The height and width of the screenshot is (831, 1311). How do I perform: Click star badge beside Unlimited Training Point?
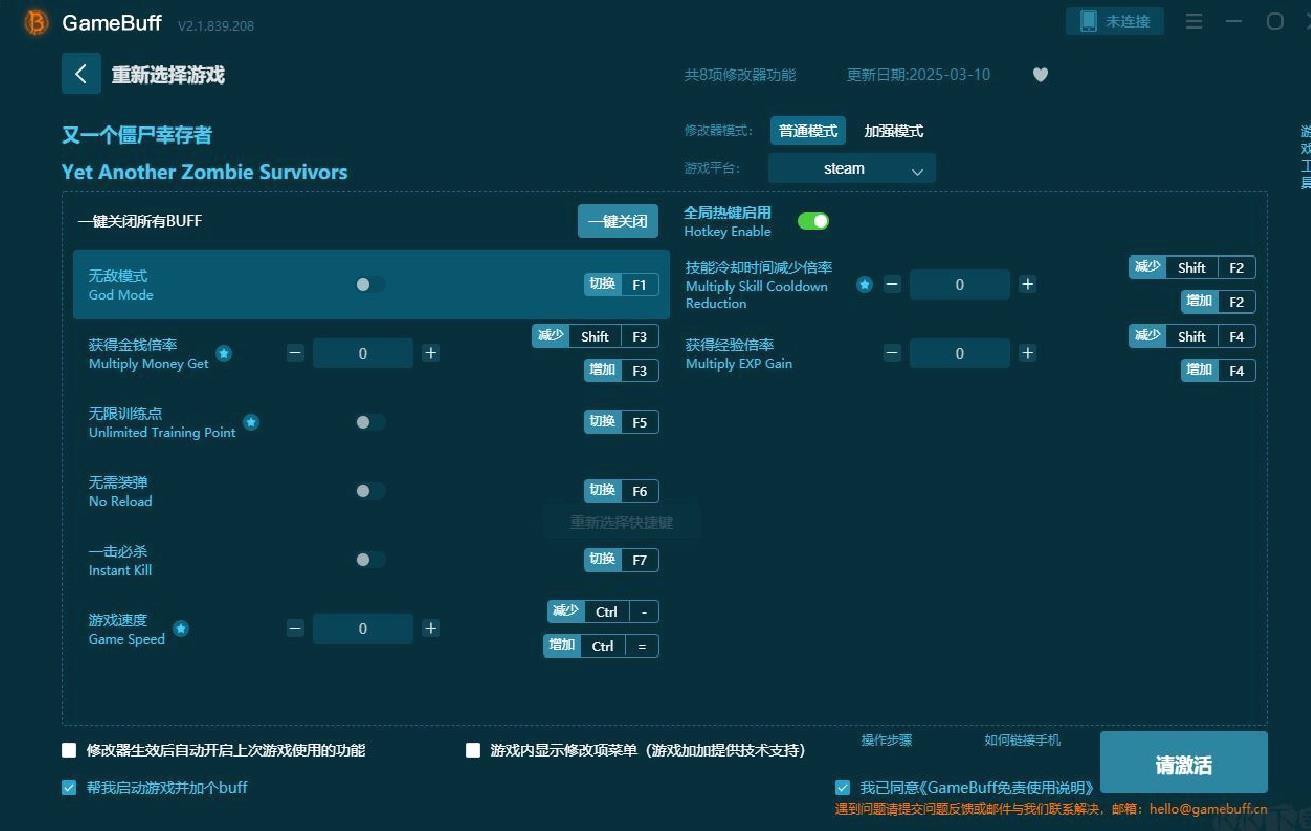(x=251, y=422)
